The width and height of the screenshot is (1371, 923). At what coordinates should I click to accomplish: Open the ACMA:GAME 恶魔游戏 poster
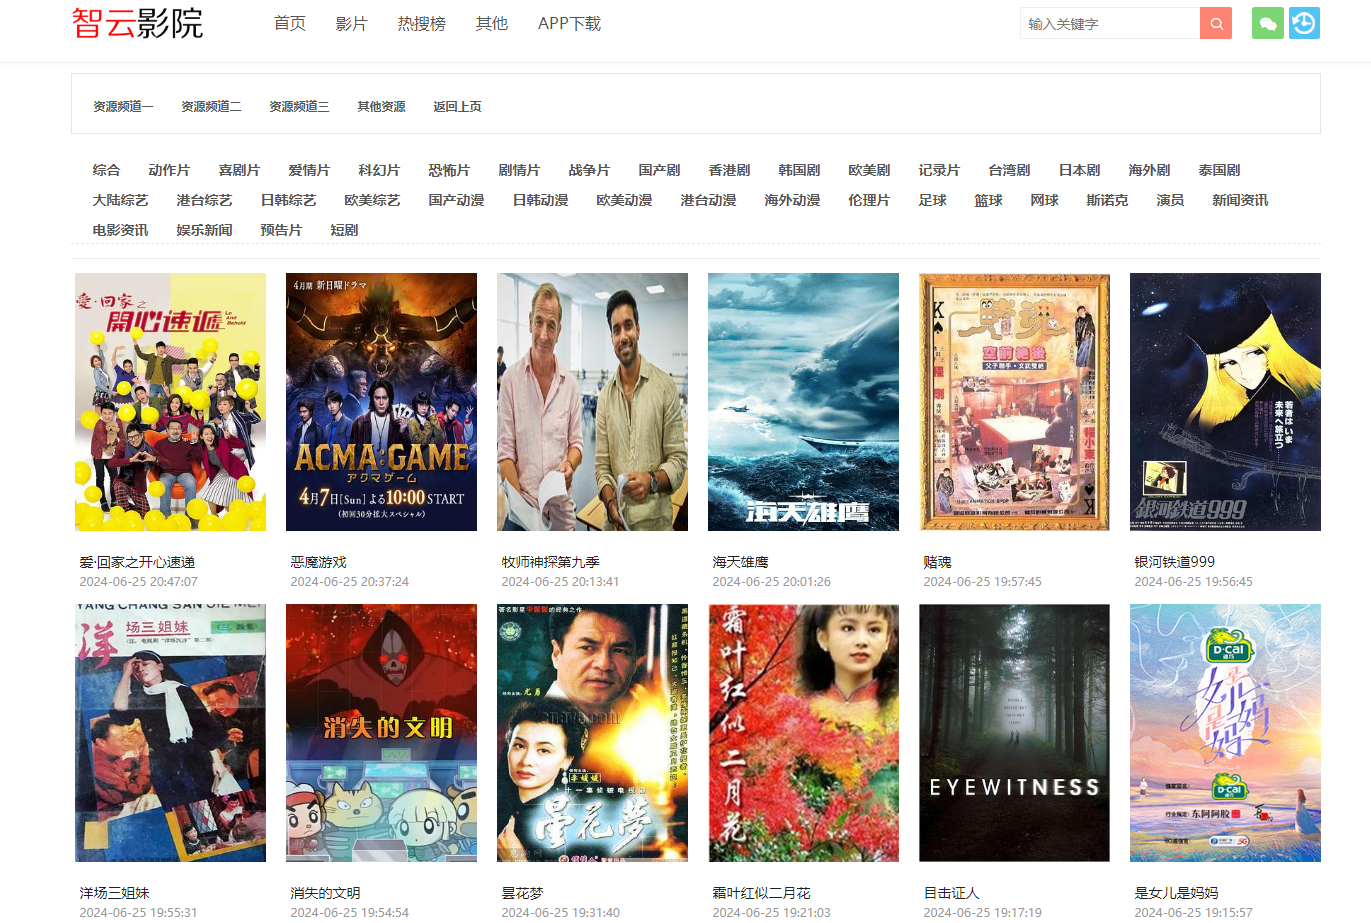tap(381, 402)
